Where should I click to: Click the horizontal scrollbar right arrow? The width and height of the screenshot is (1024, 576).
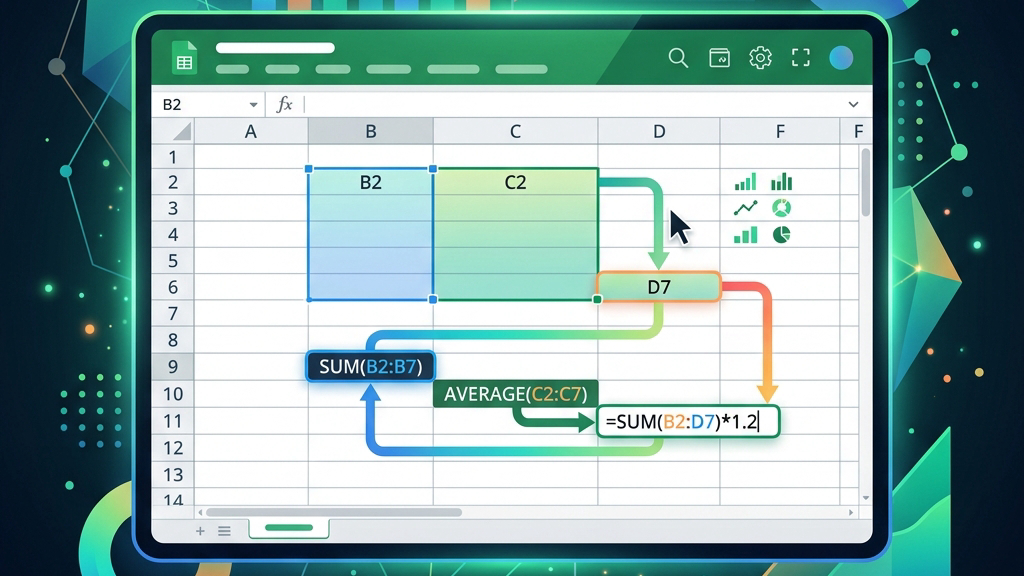click(850, 513)
